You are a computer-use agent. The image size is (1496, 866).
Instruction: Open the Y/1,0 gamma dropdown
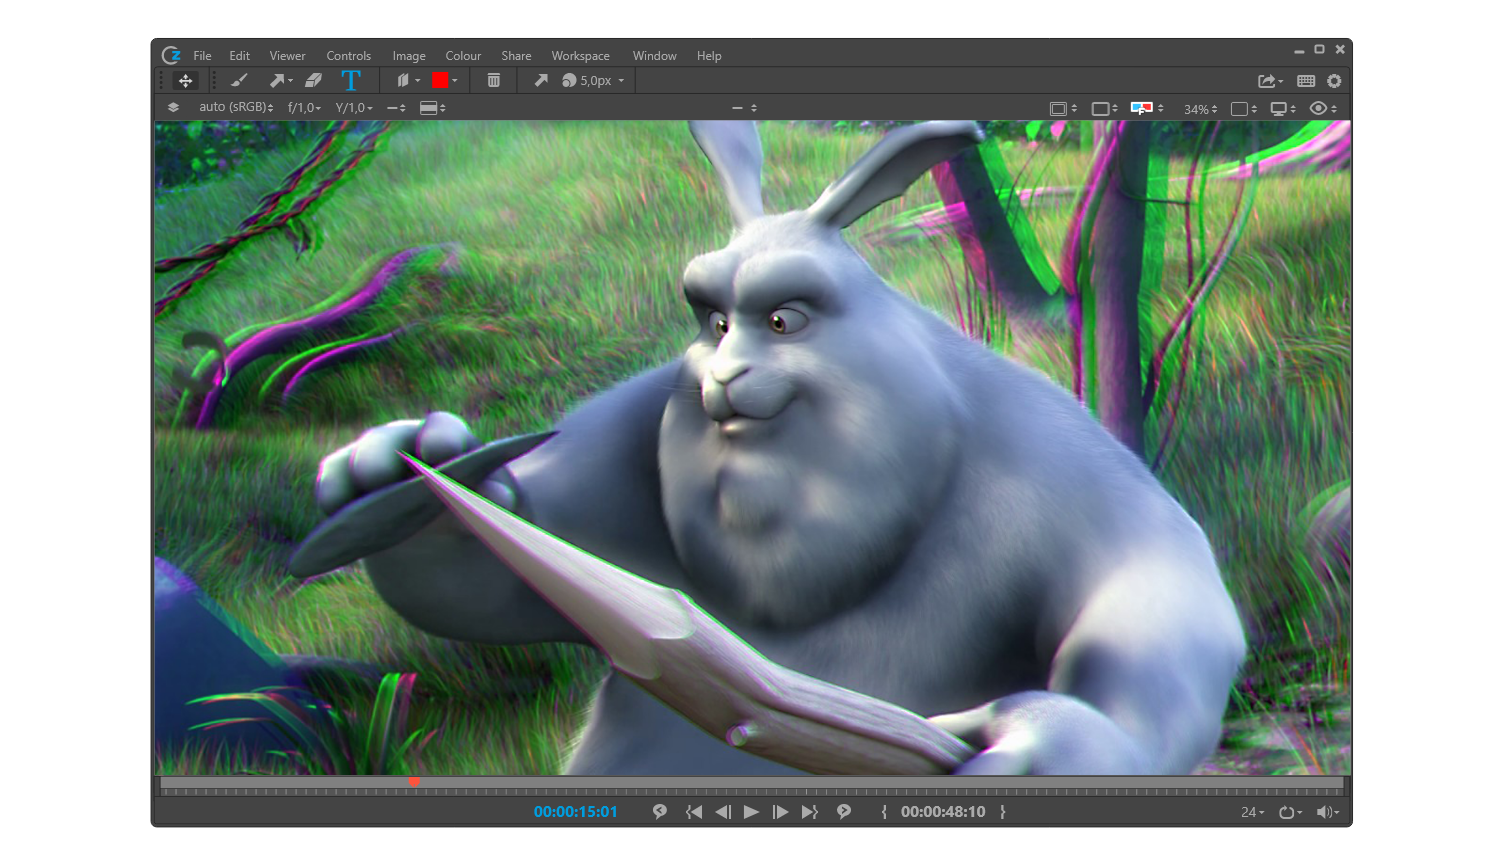pos(353,108)
